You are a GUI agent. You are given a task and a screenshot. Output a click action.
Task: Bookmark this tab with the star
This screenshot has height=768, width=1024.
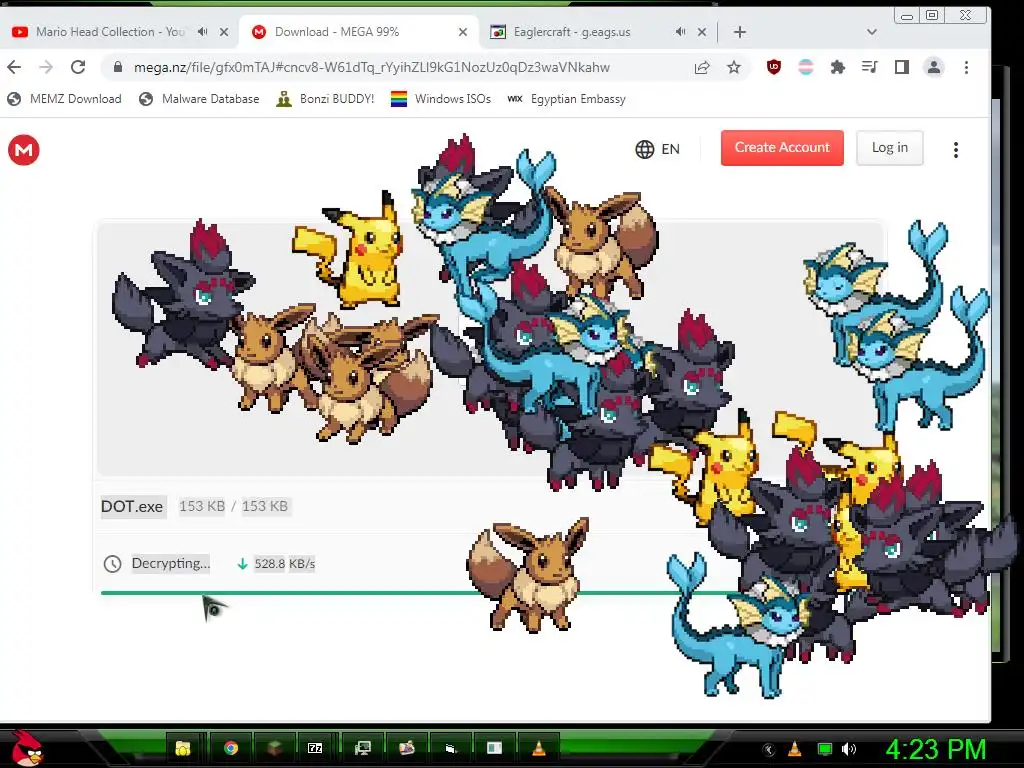(x=734, y=67)
